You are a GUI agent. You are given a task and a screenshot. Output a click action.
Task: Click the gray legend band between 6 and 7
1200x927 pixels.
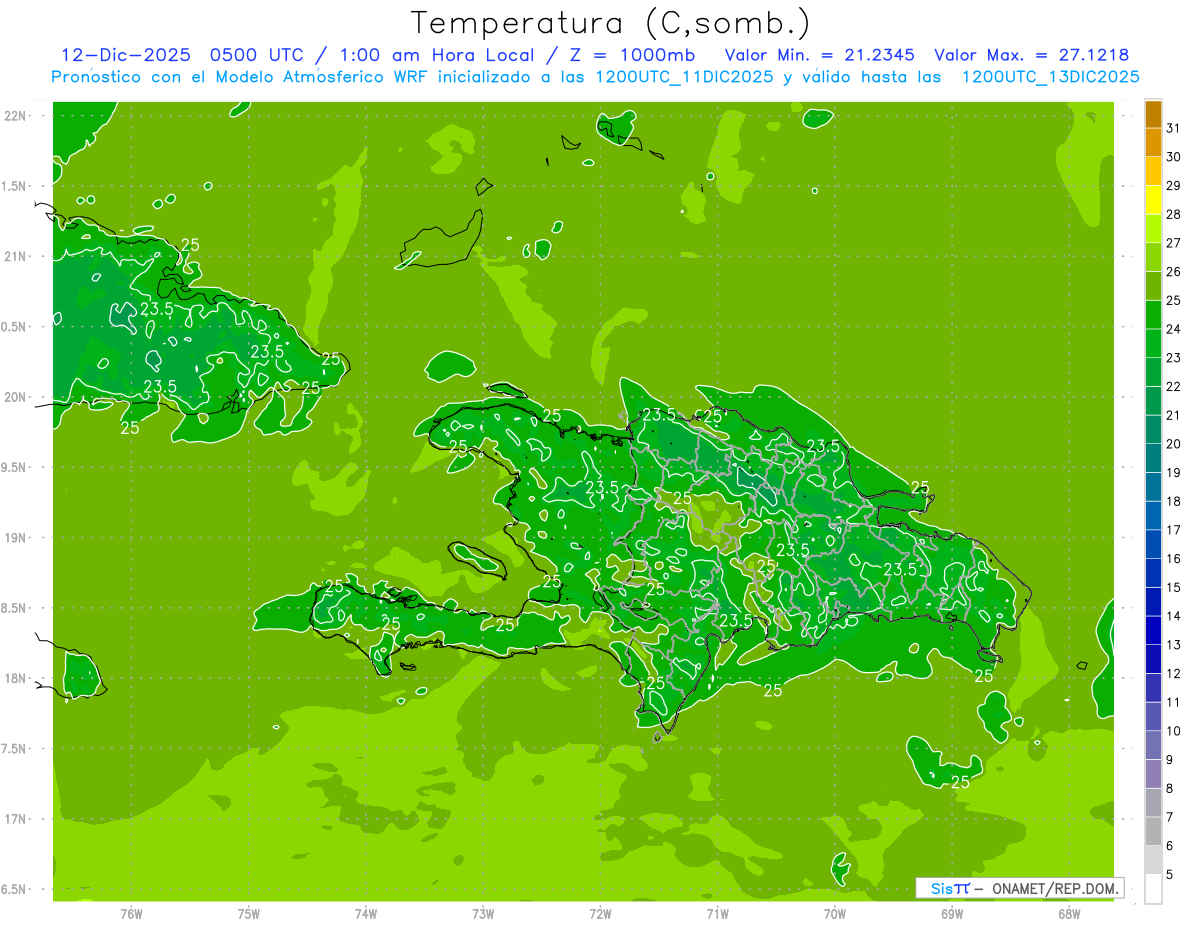[x=1153, y=831]
